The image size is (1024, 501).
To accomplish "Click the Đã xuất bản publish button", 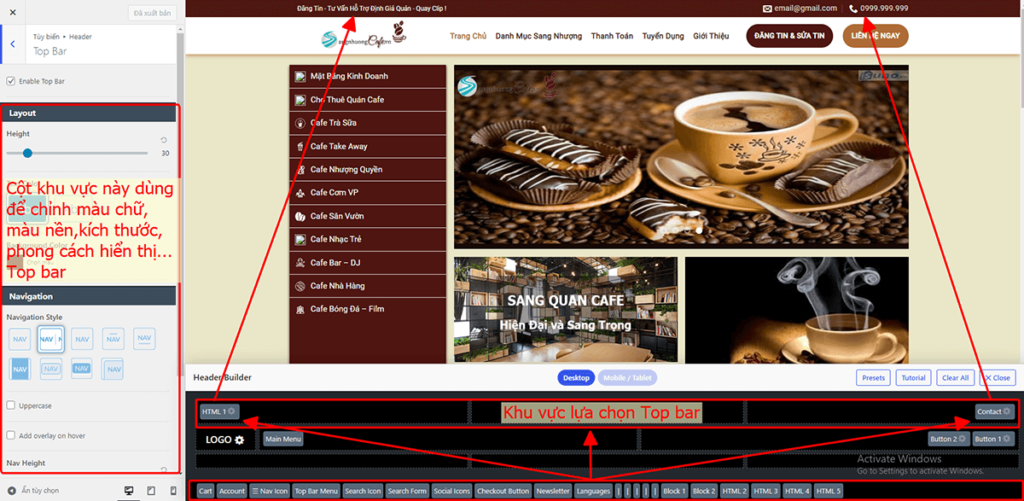I will pyautogui.click(x=152, y=12).
